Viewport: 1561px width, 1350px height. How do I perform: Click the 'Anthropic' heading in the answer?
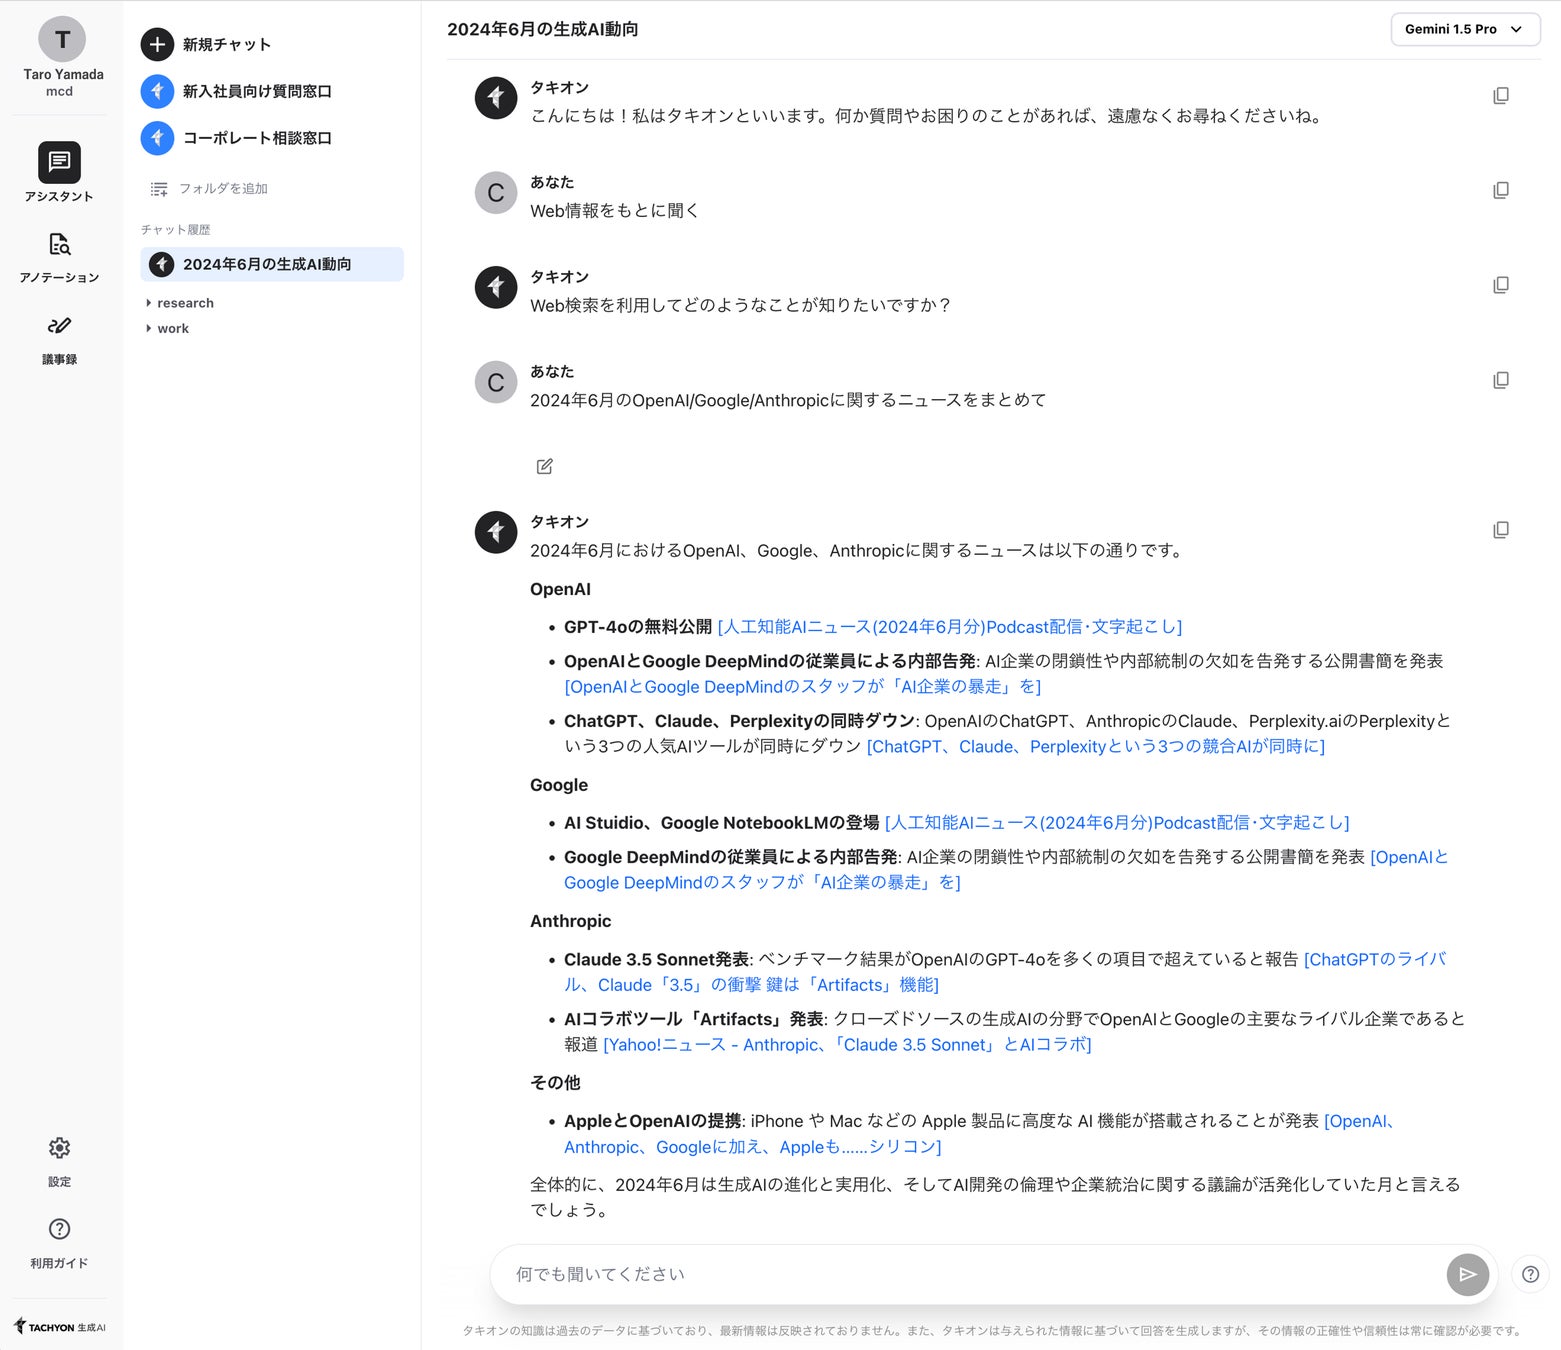tap(570, 921)
